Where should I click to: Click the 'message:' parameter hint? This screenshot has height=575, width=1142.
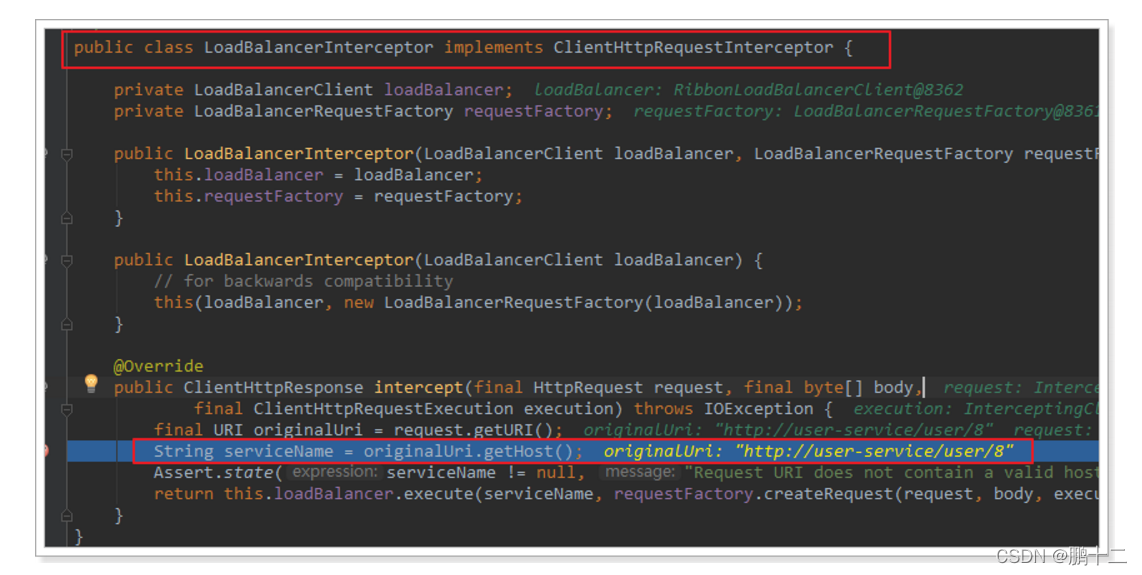(639, 472)
